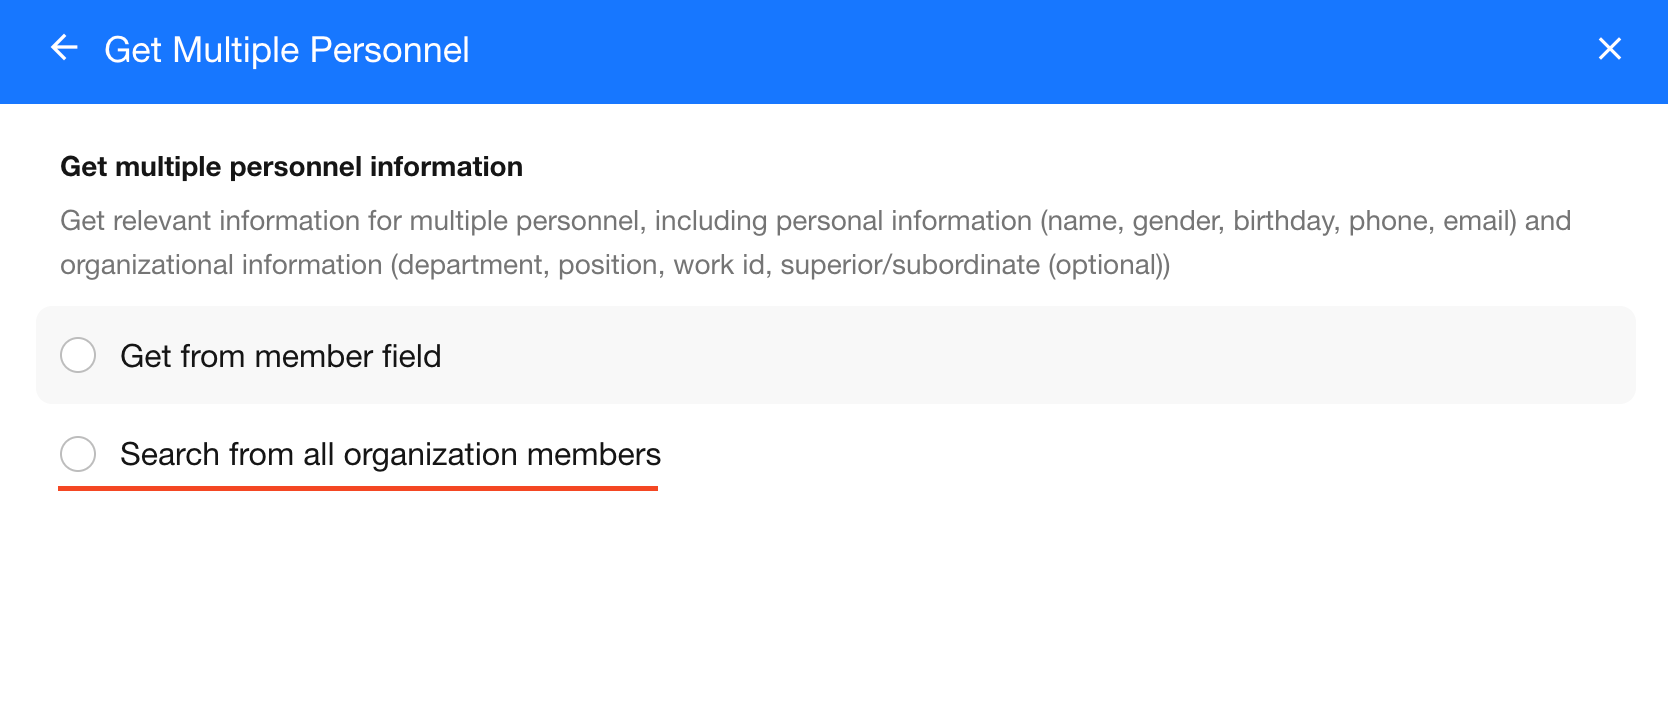This screenshot has width=1668, height=702.
Task: Click the red underline beneath the search option
Action: (358, 488)
